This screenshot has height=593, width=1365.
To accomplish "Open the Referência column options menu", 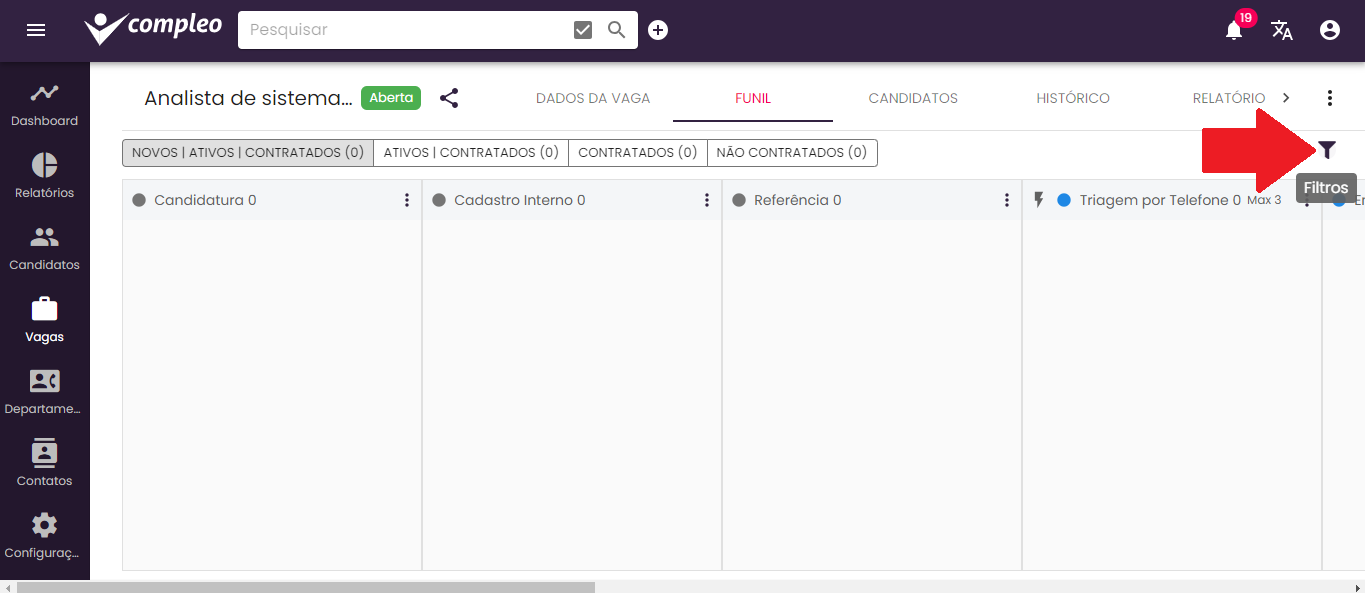I will tap(1006, 200).
